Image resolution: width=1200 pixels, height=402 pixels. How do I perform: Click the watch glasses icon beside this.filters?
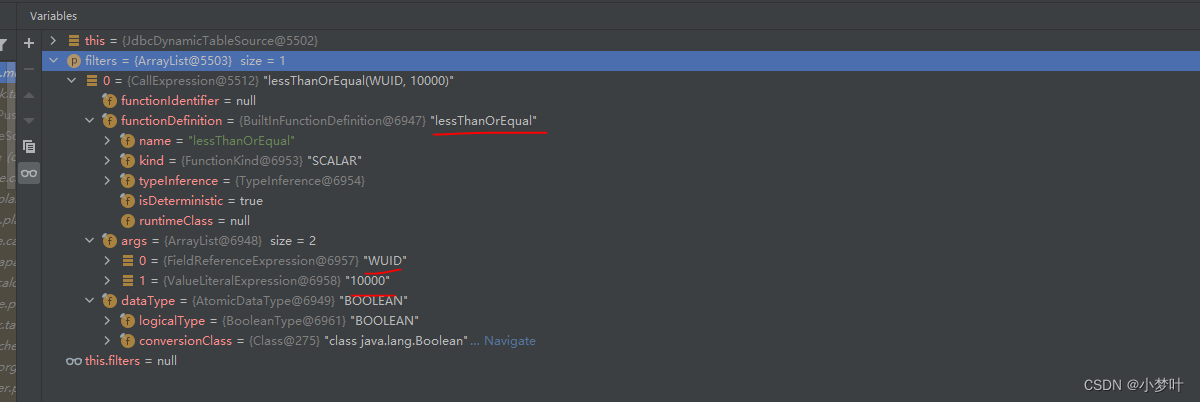coord(74,361)
